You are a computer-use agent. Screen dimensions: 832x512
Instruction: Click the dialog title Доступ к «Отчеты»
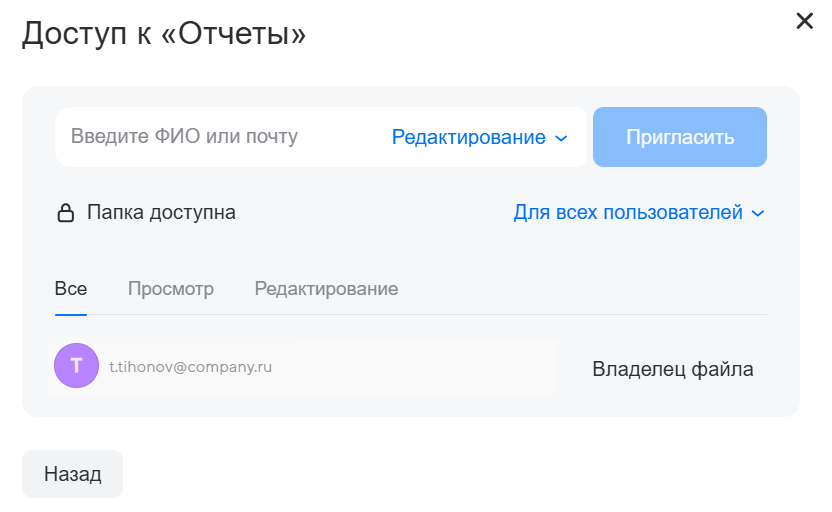pos(164,33)
